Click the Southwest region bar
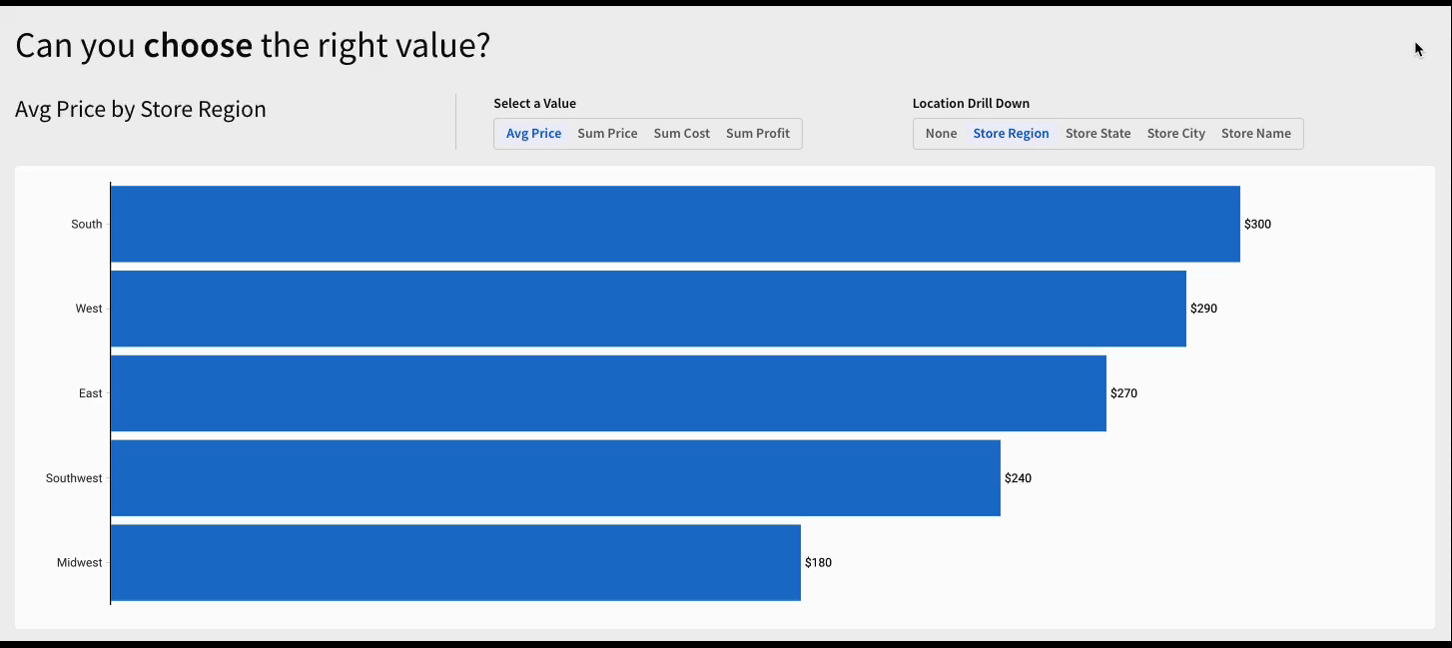 [555, 478]
